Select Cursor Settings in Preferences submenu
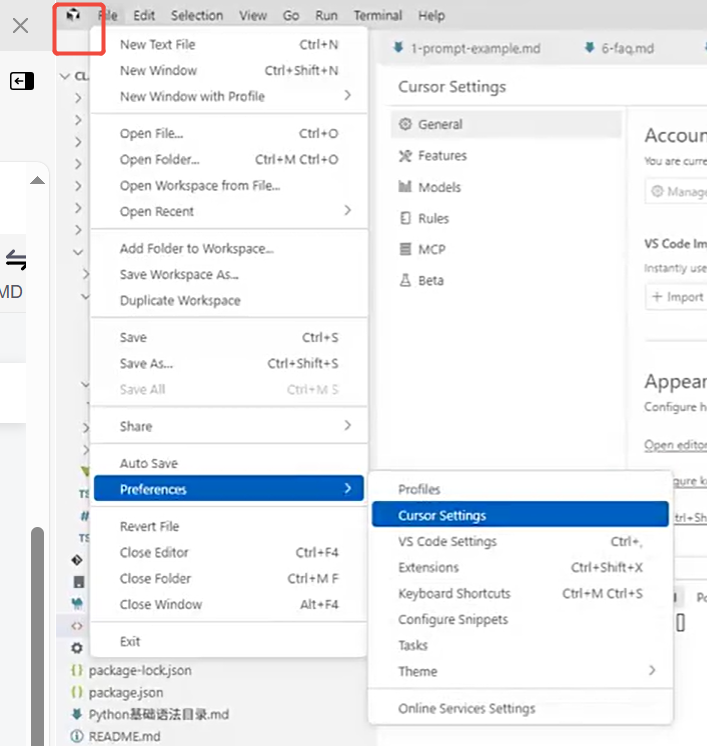The image size is (707, 746). pos(520,514)
